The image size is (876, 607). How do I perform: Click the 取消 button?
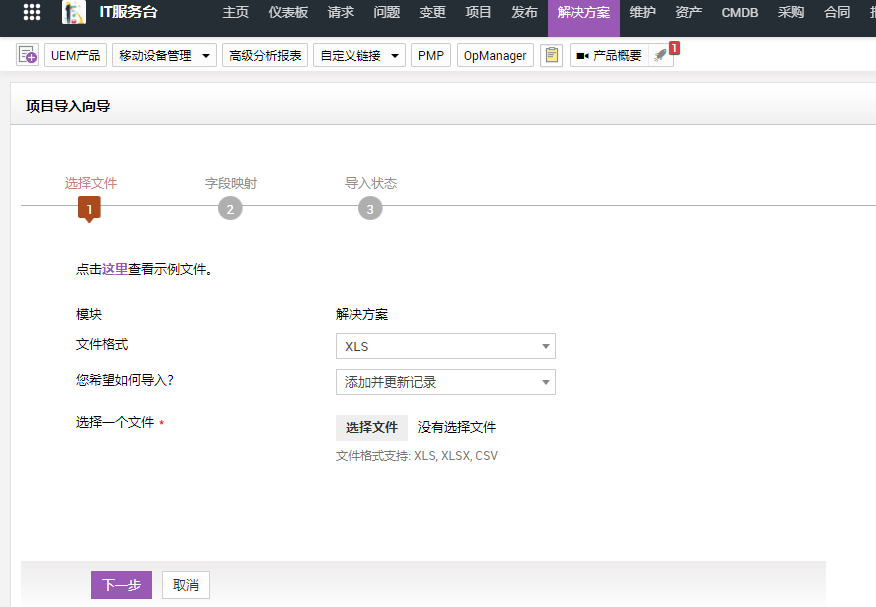click(186, 585)
